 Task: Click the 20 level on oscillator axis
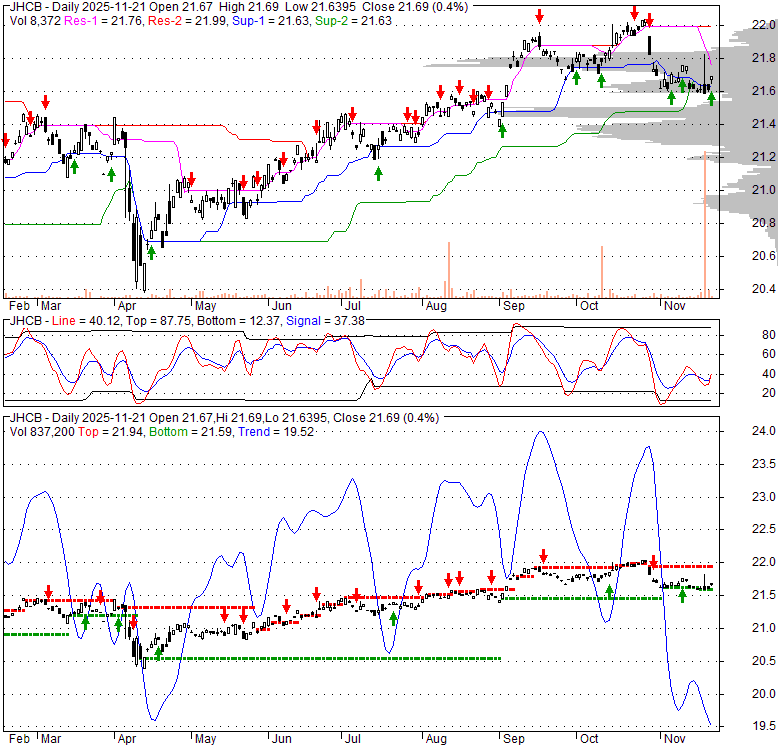coord(769,393)
